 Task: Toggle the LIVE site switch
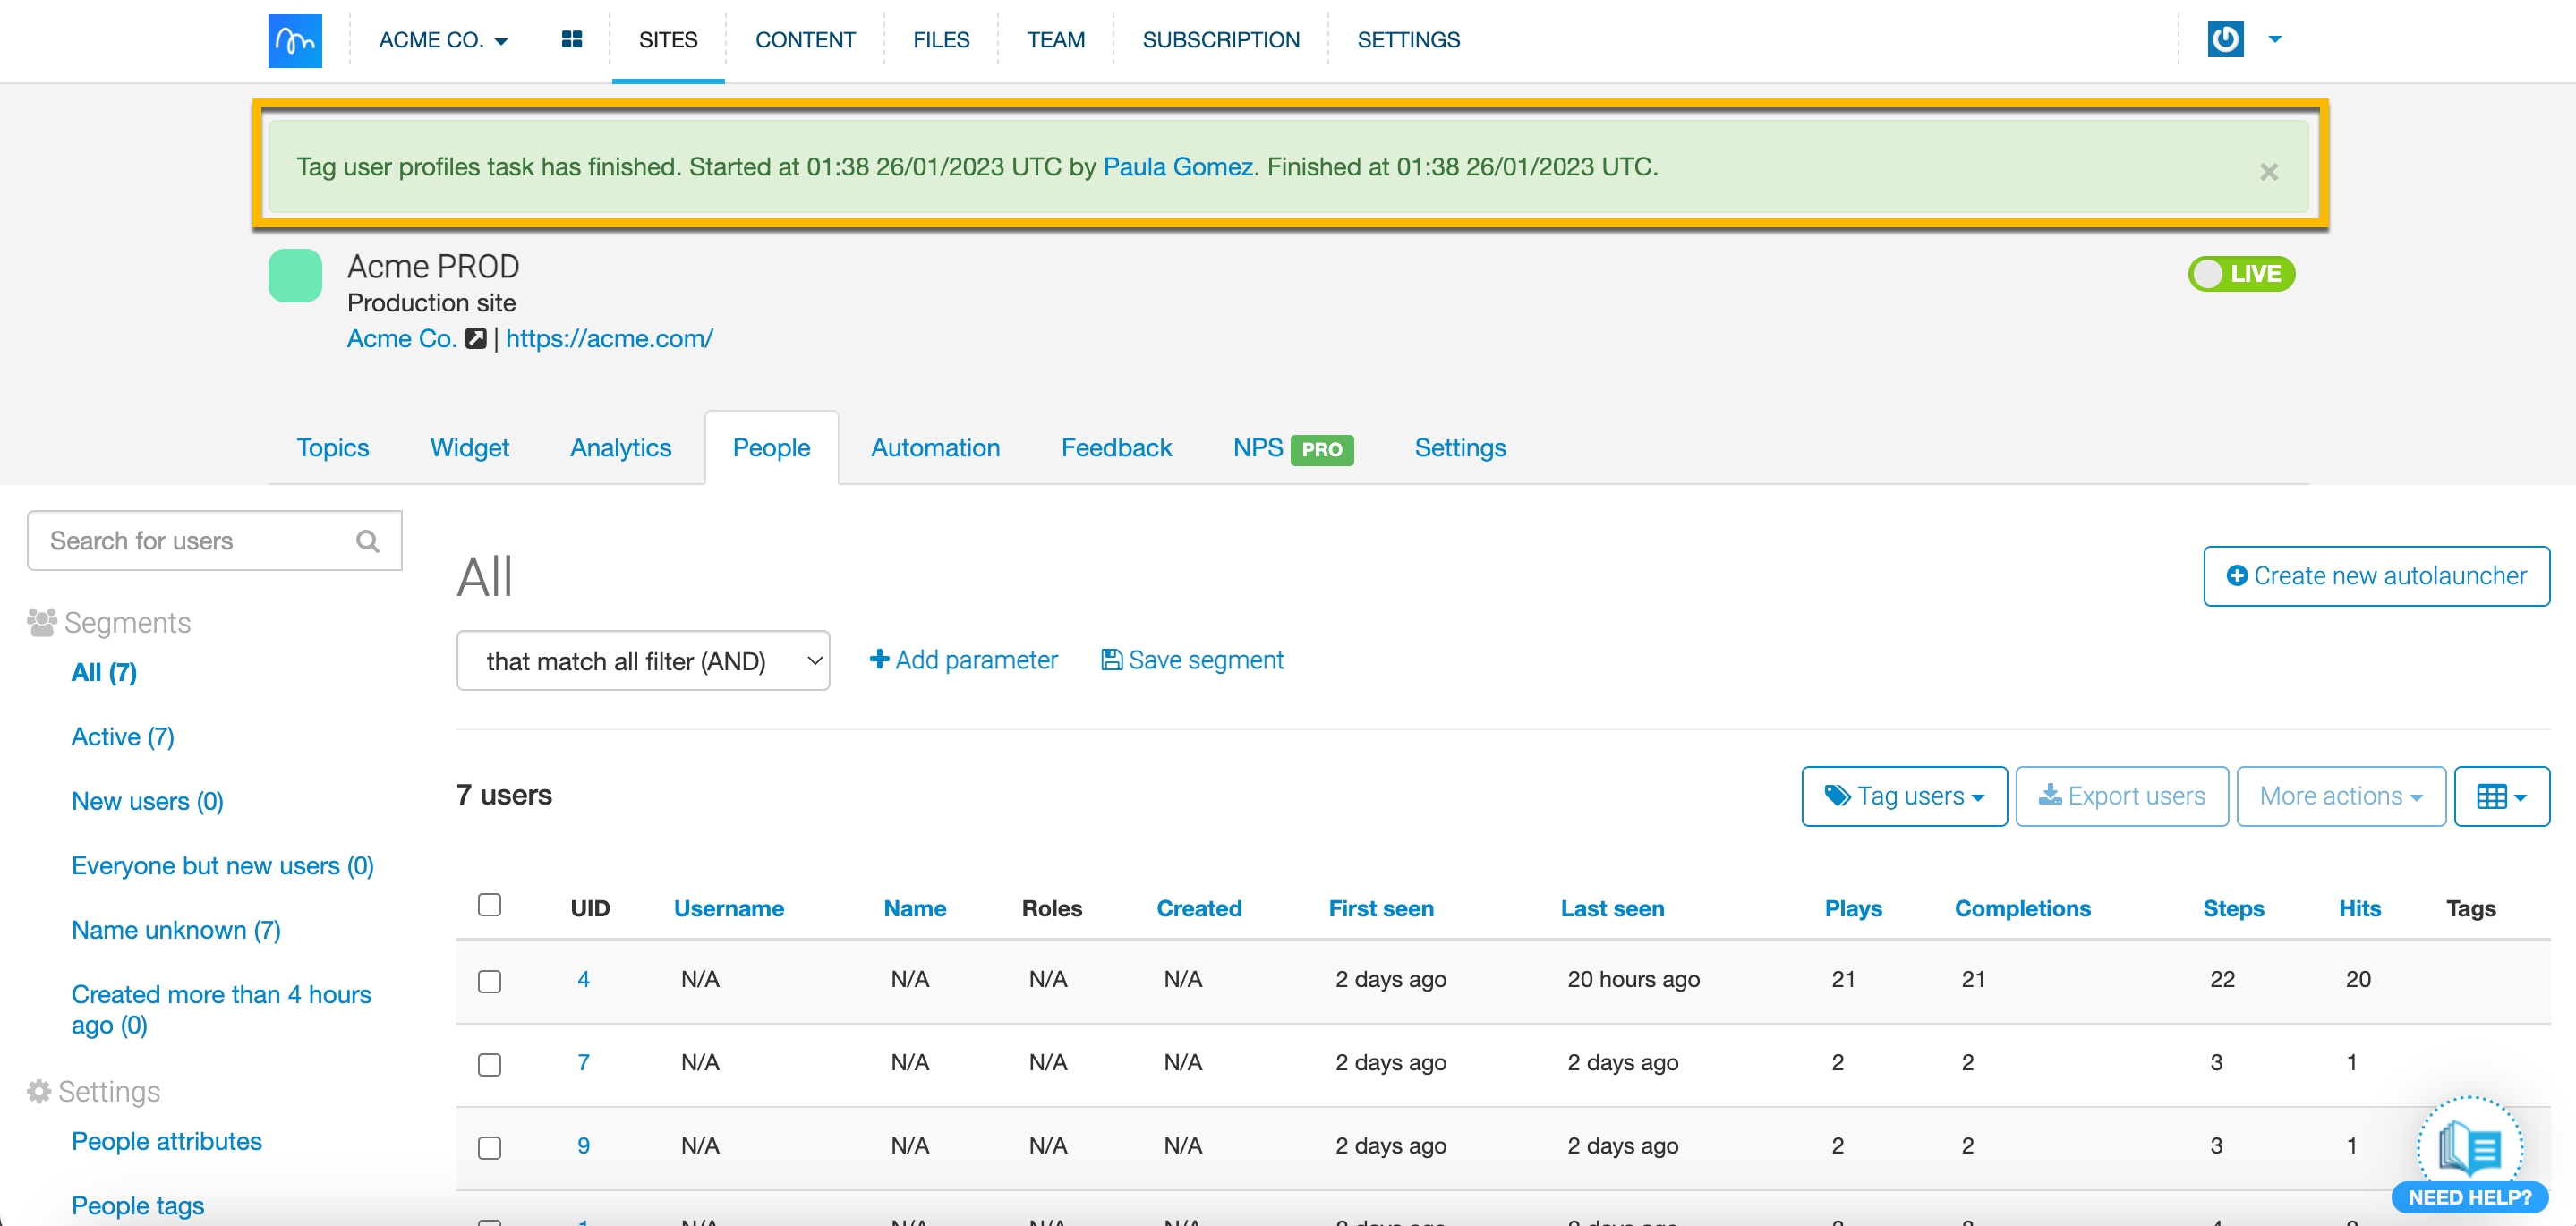point(2241,274)
